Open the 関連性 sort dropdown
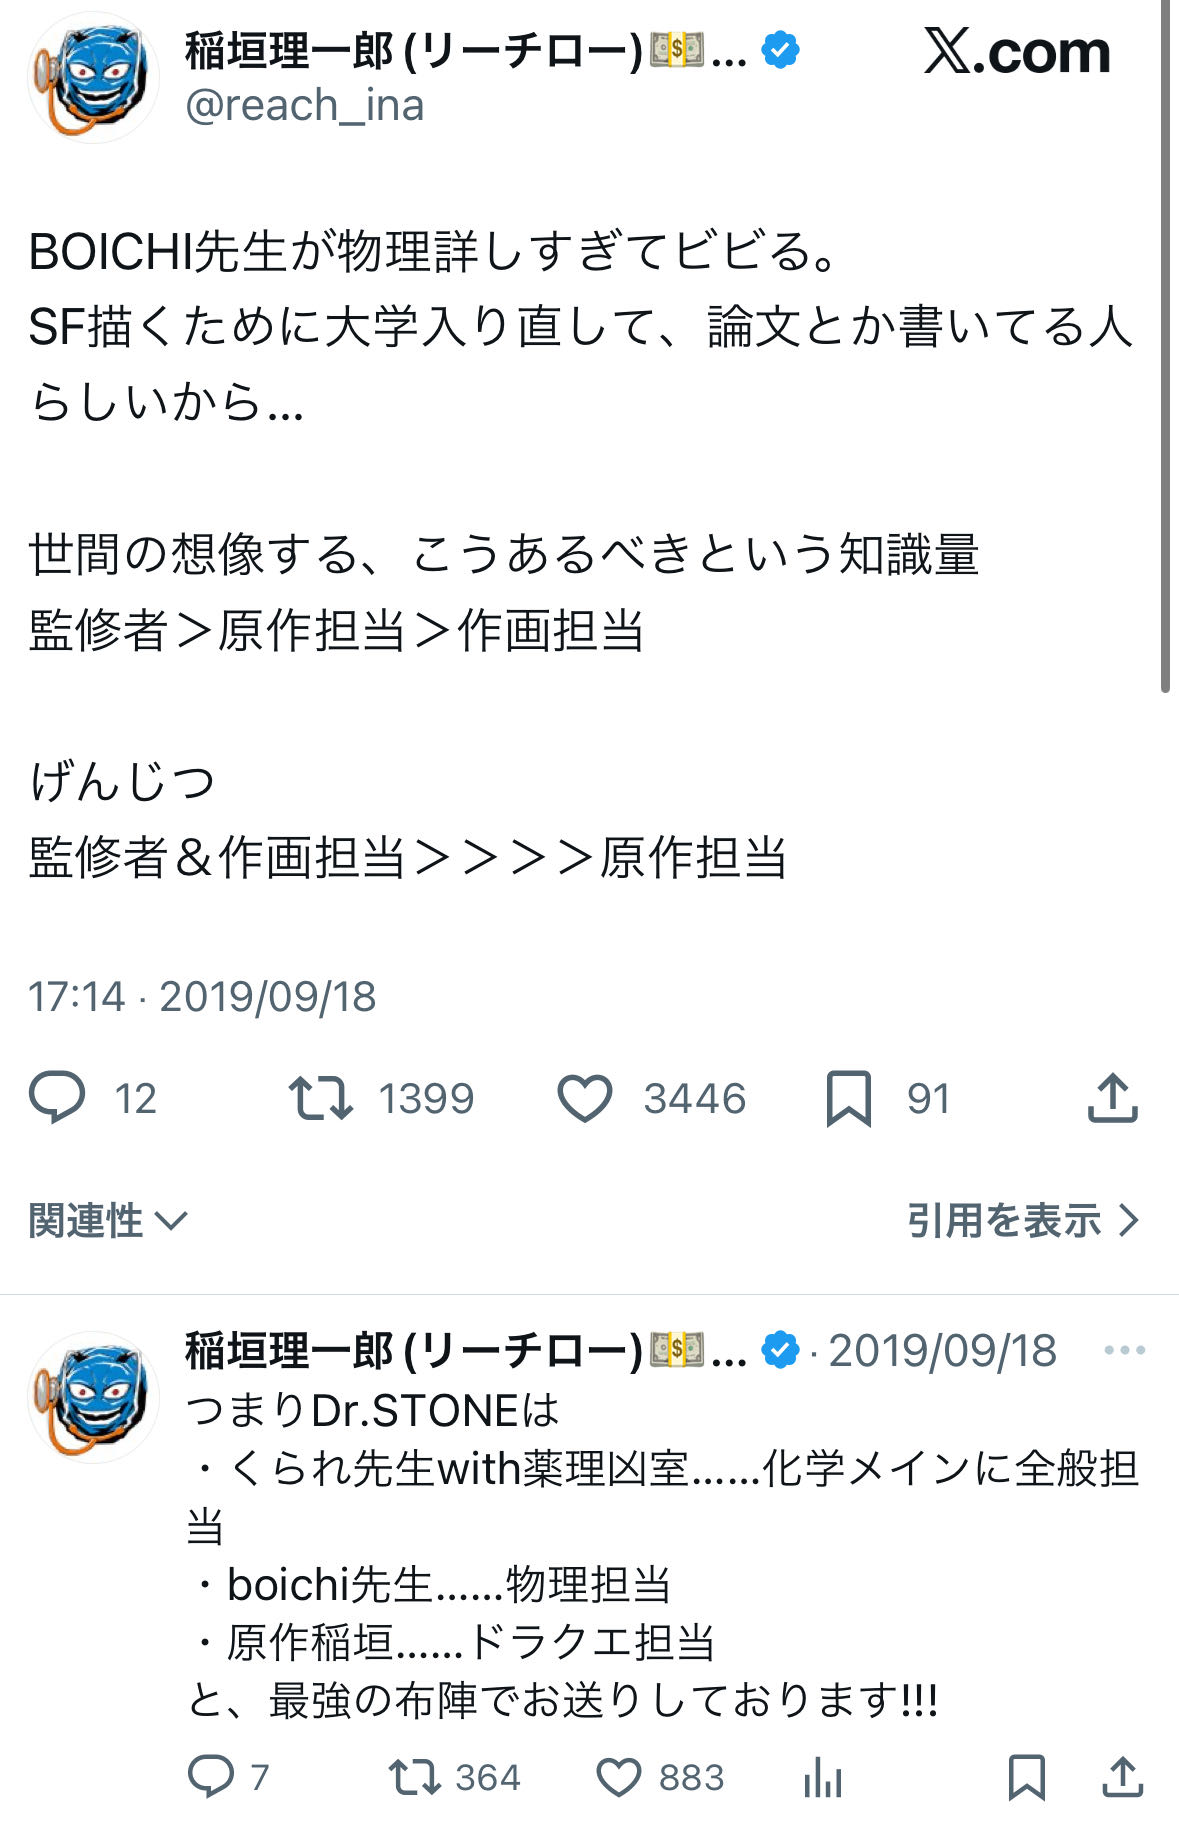Screen dimensions: 1179x1822 pos(108,1220)
